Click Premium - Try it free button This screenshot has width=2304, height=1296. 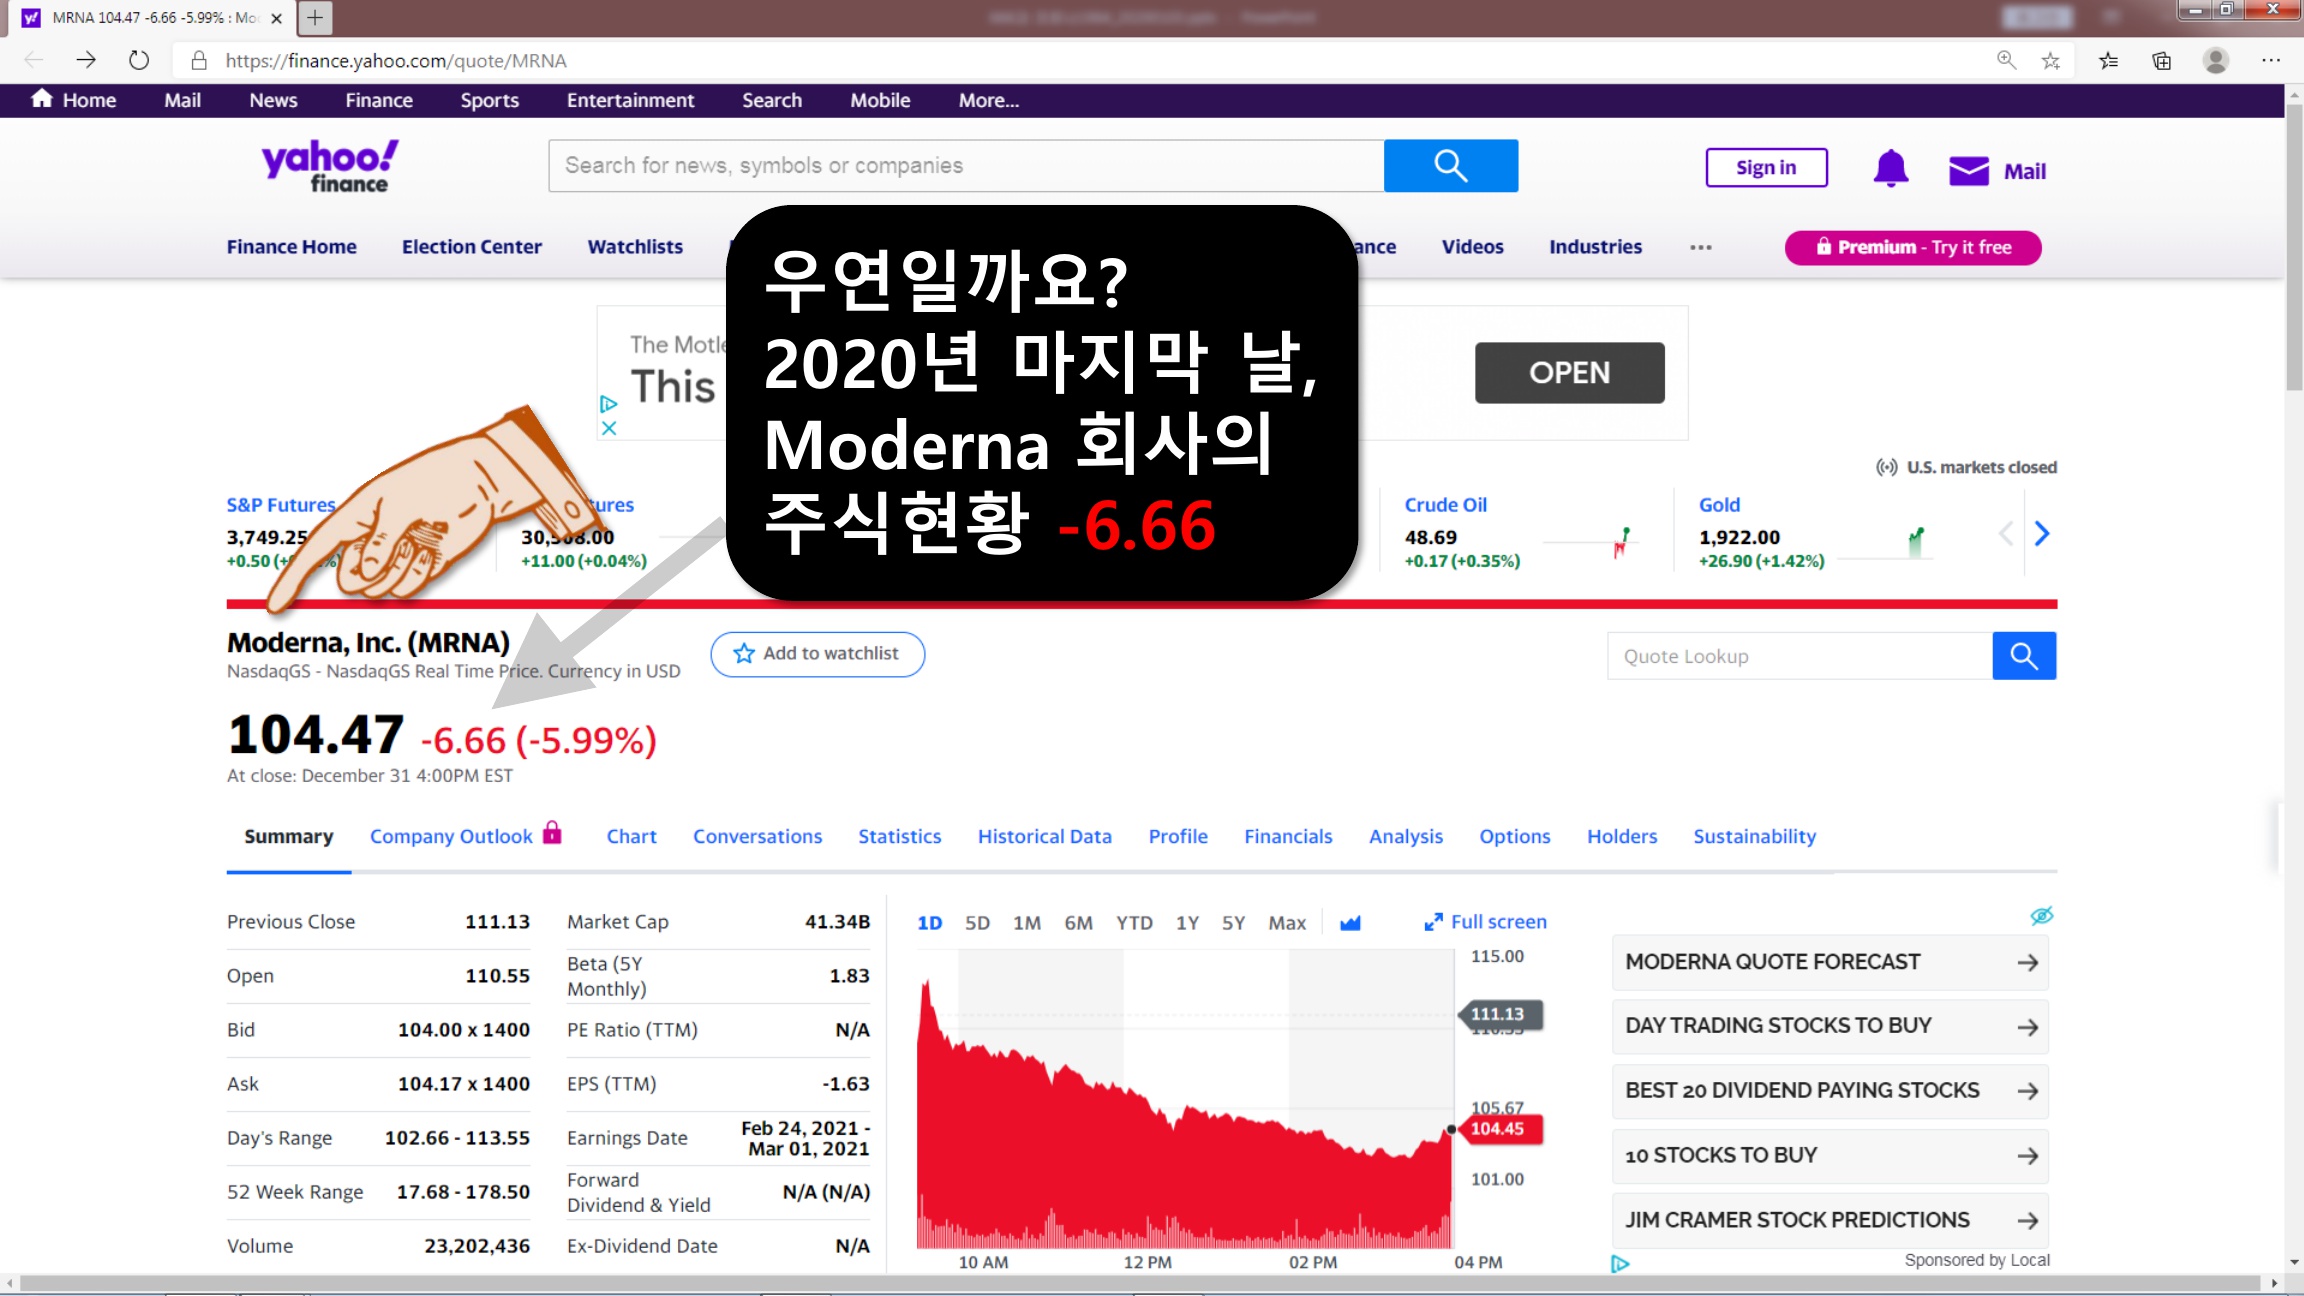1913,247
